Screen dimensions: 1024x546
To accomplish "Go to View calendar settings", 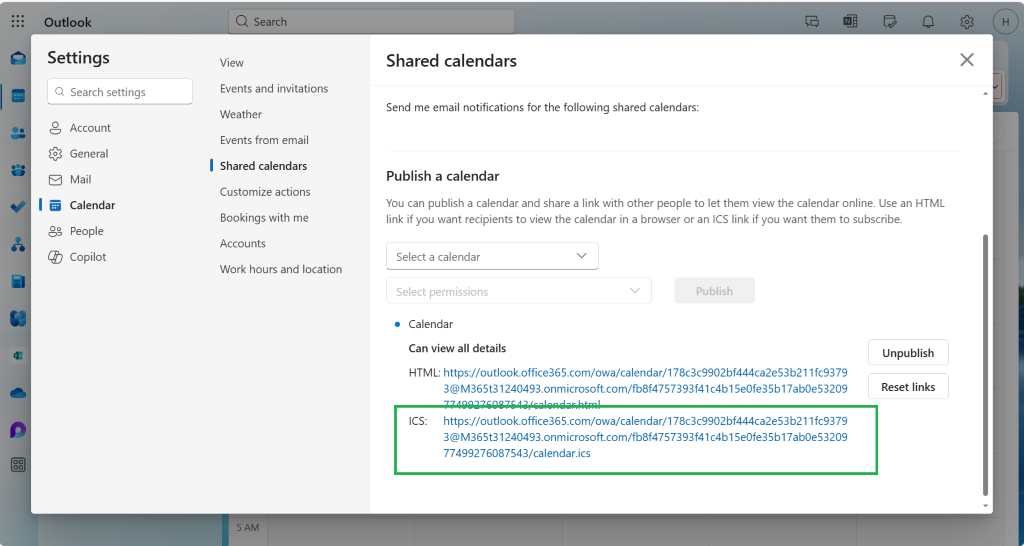I will (x=232, y=63).
